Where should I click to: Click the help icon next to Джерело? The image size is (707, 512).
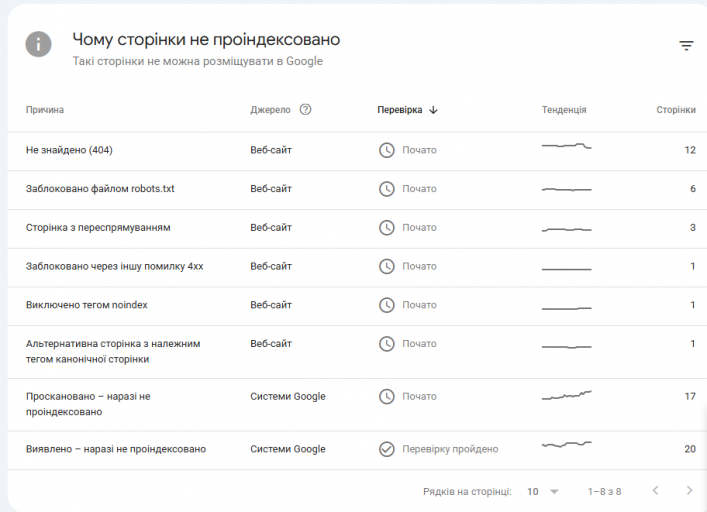pyautogui.click(x=305, y=110)
